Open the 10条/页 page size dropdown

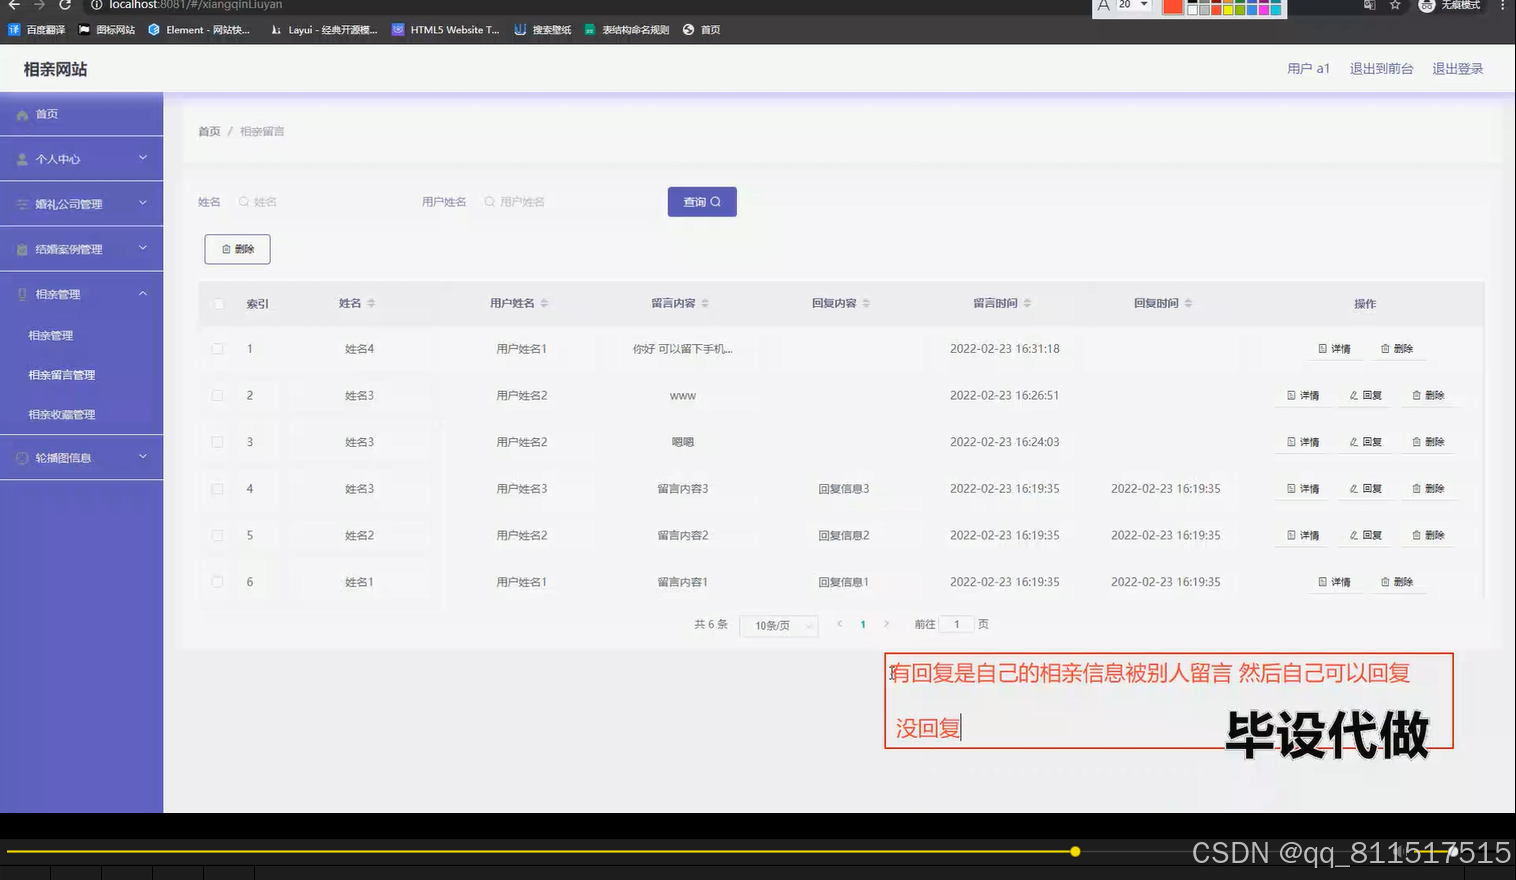click(x=779, y=625)
